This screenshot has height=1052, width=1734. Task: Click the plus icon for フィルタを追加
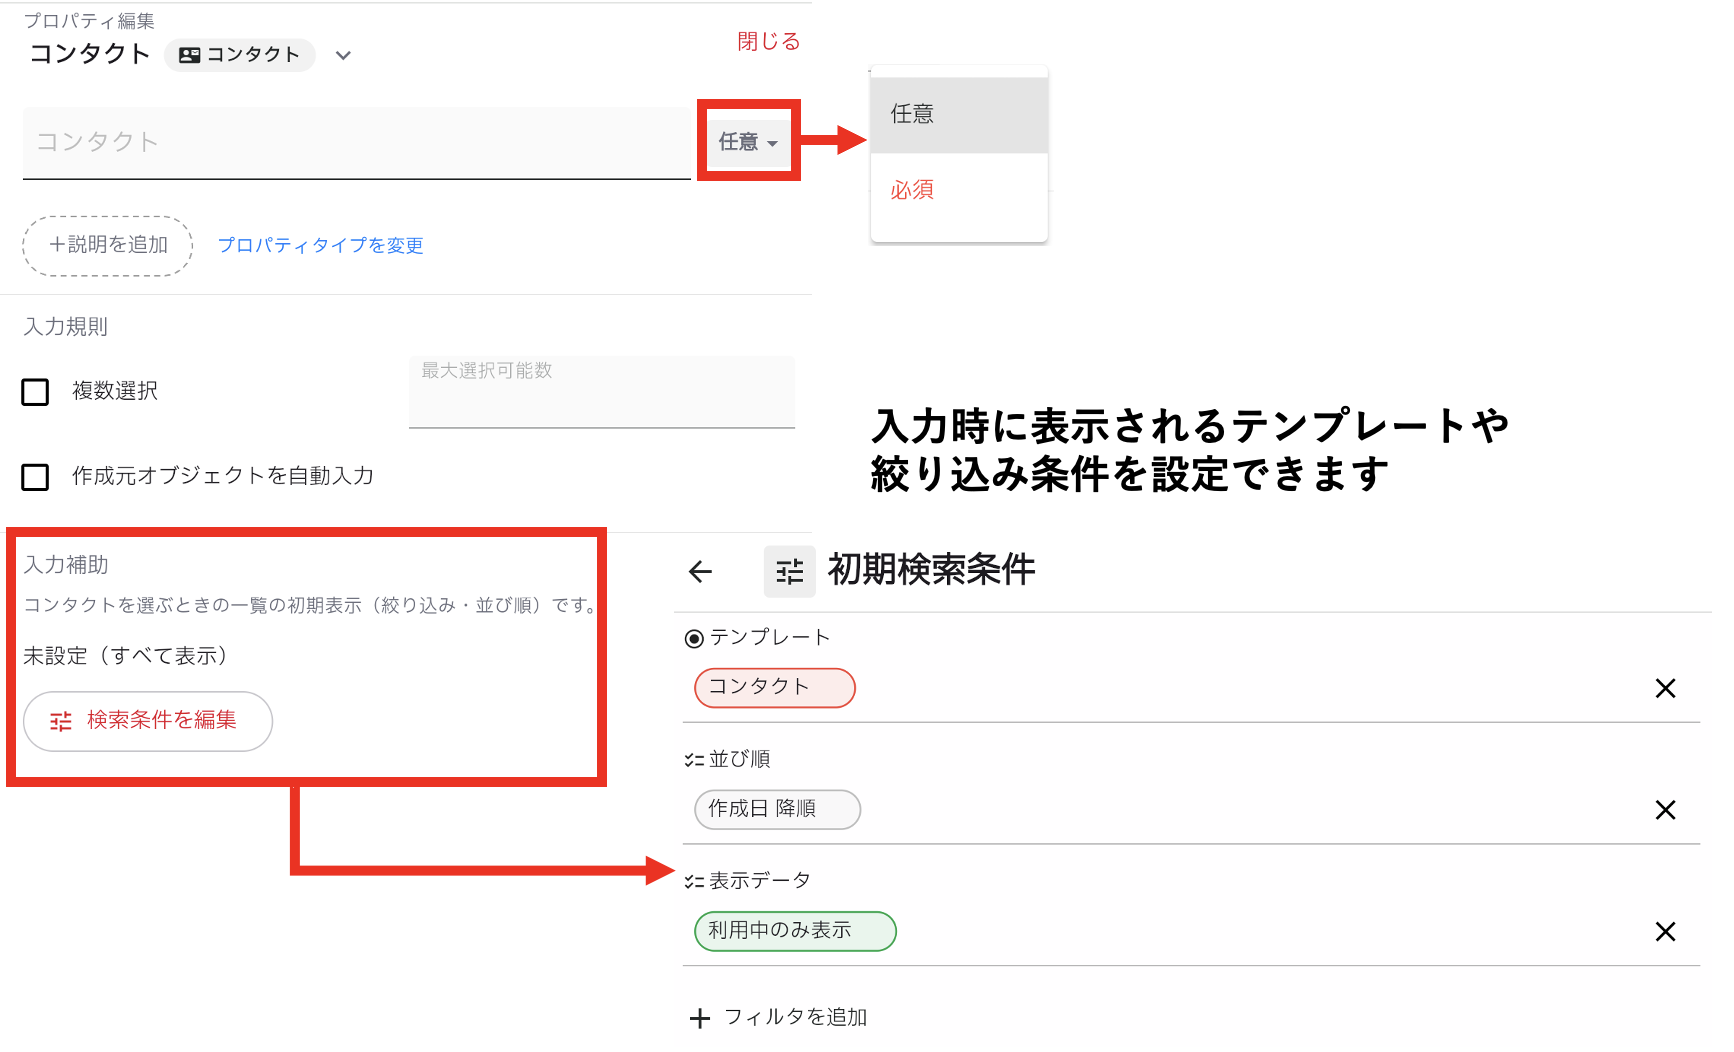[700, 1018]
